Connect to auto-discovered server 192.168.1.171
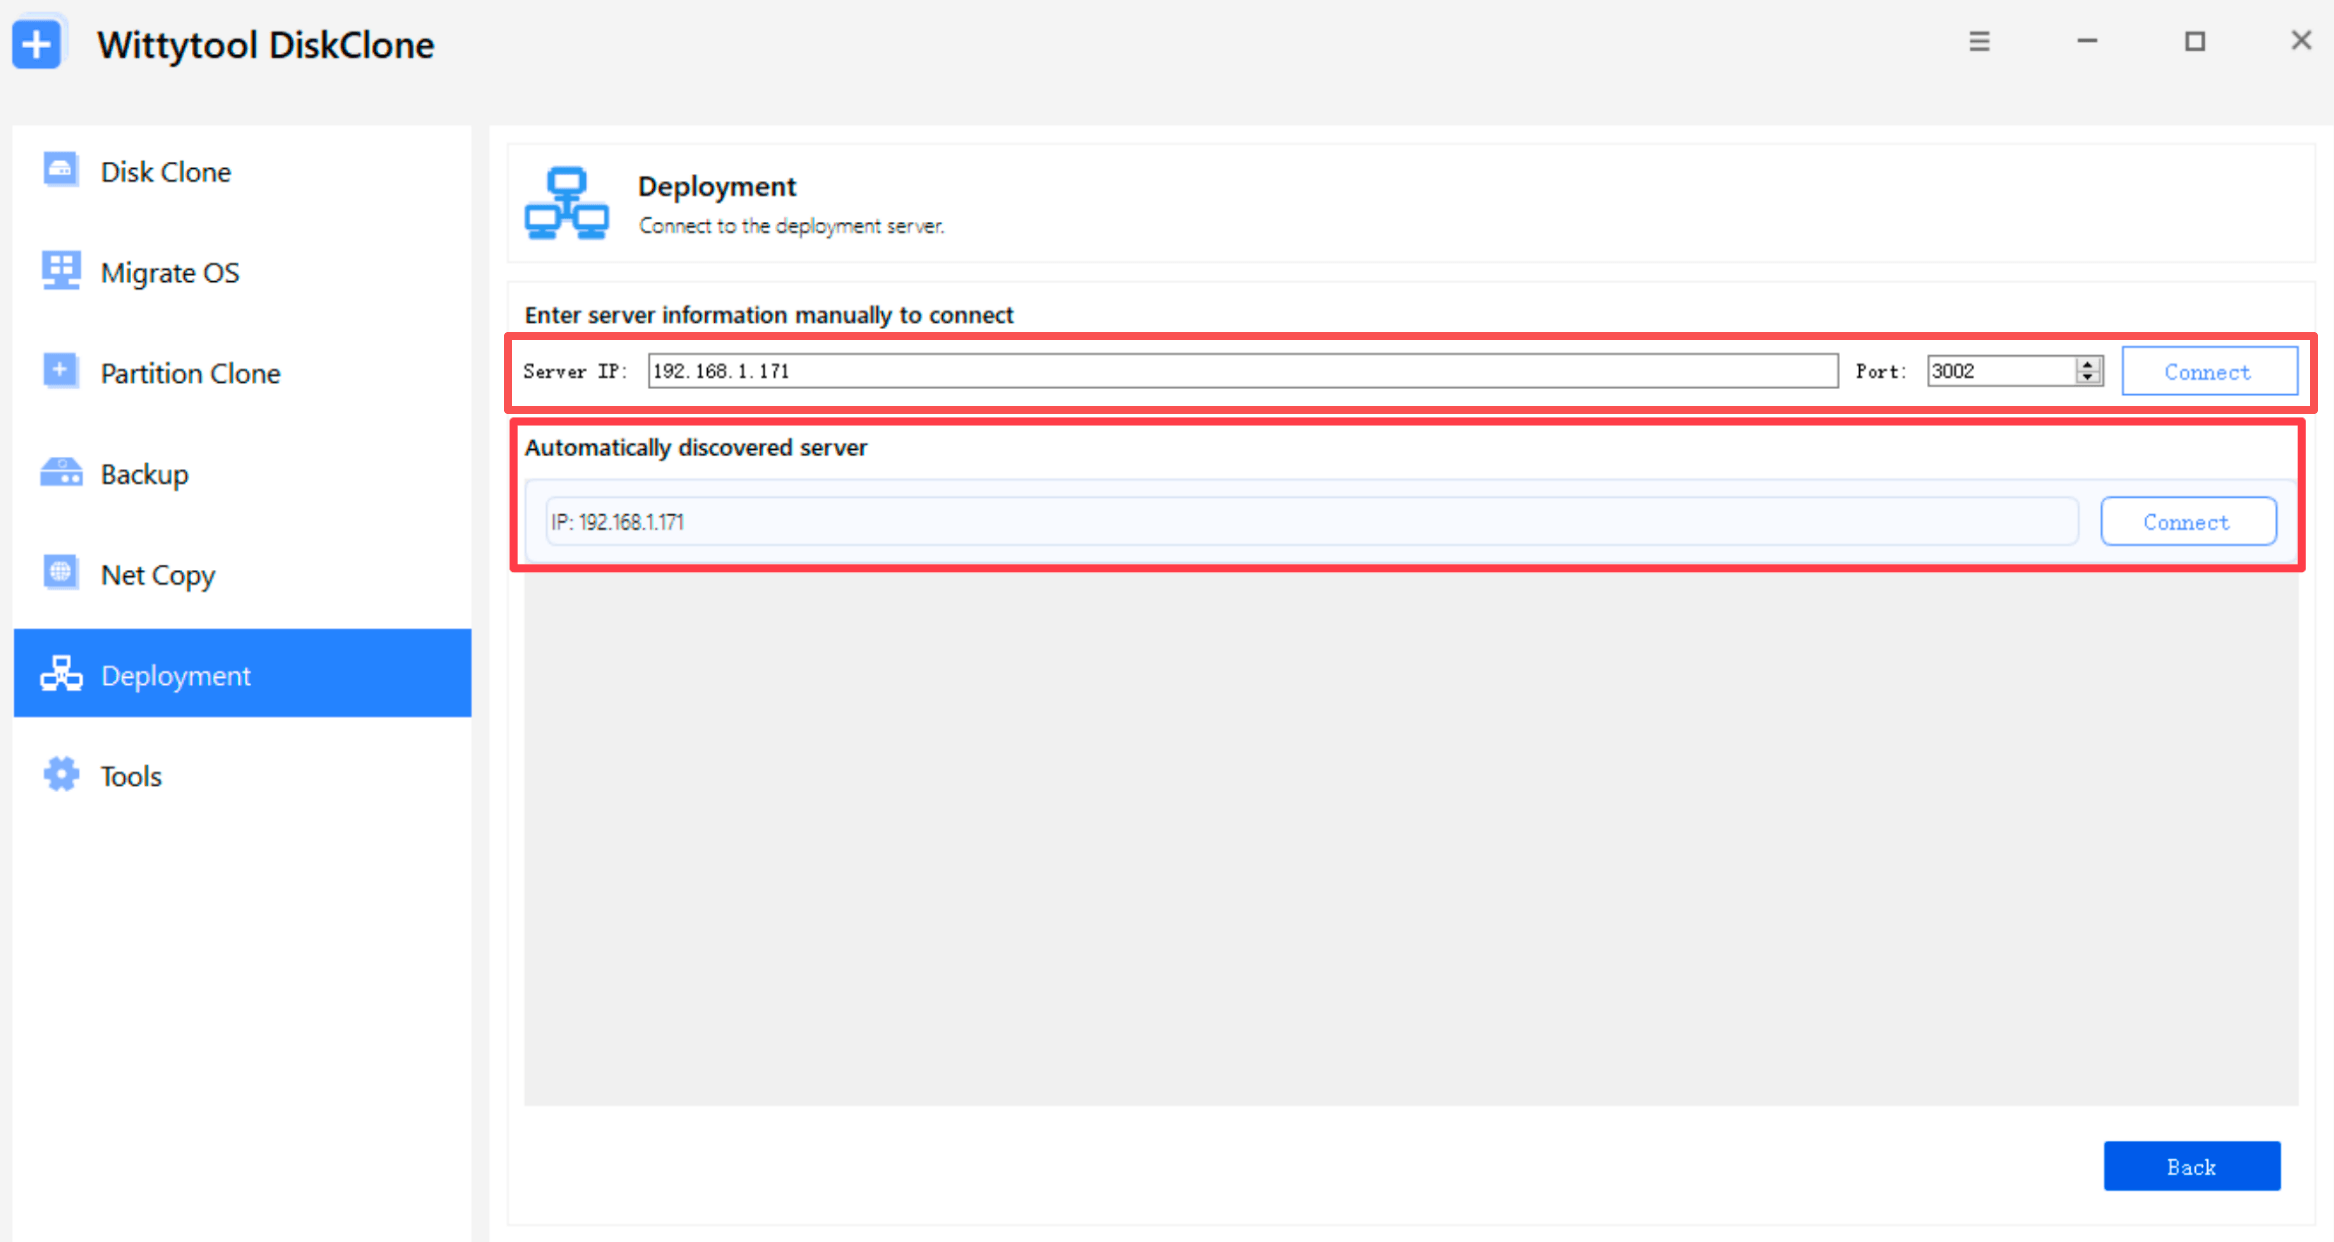This screenshot has height=1242, width=2334. point(2188,521)
